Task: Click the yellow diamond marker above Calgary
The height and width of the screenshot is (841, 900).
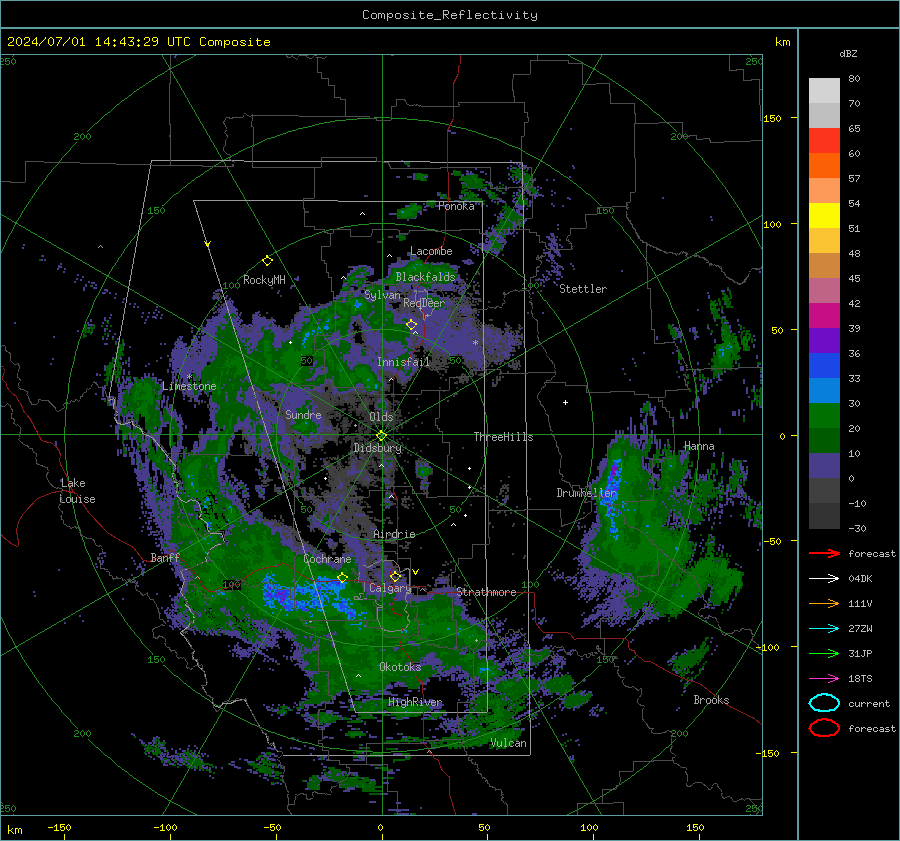Action: pos(395,576)
